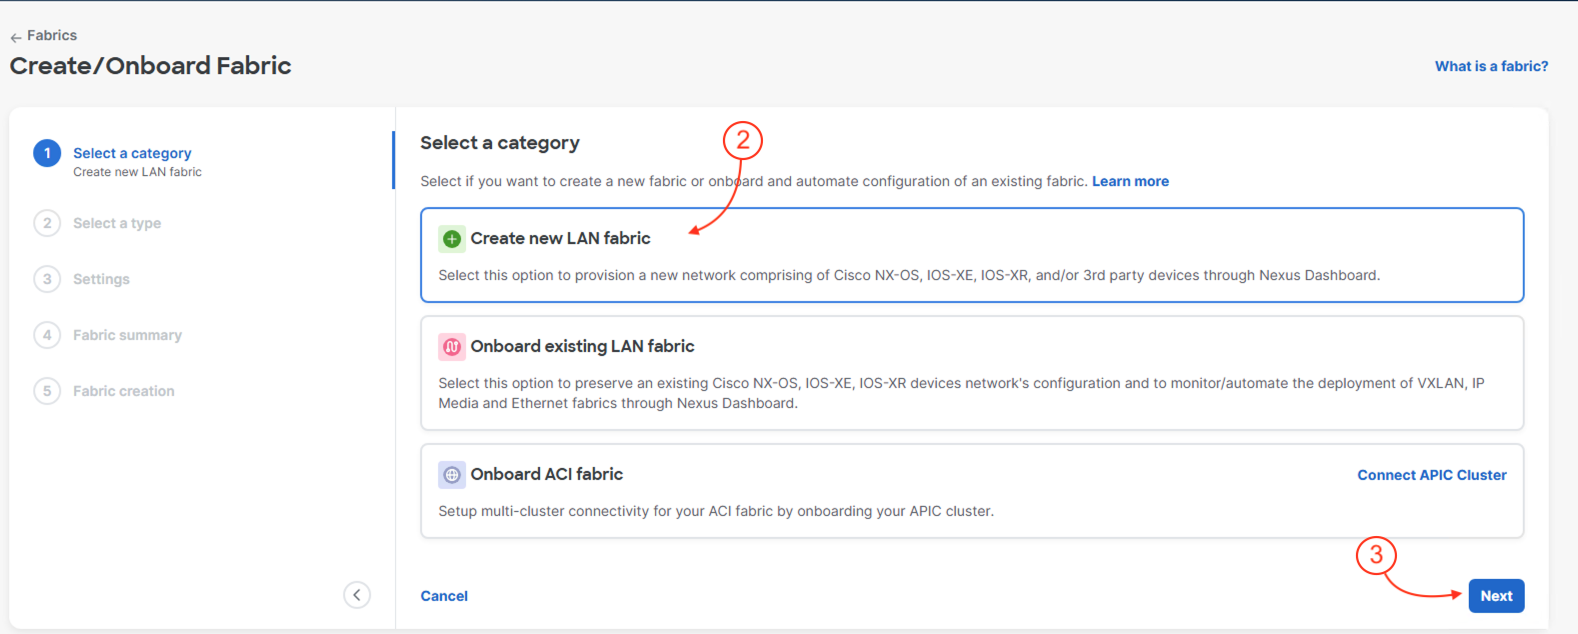Click the "Setup multi-cluster connectivity" description text

click(716, 511)
